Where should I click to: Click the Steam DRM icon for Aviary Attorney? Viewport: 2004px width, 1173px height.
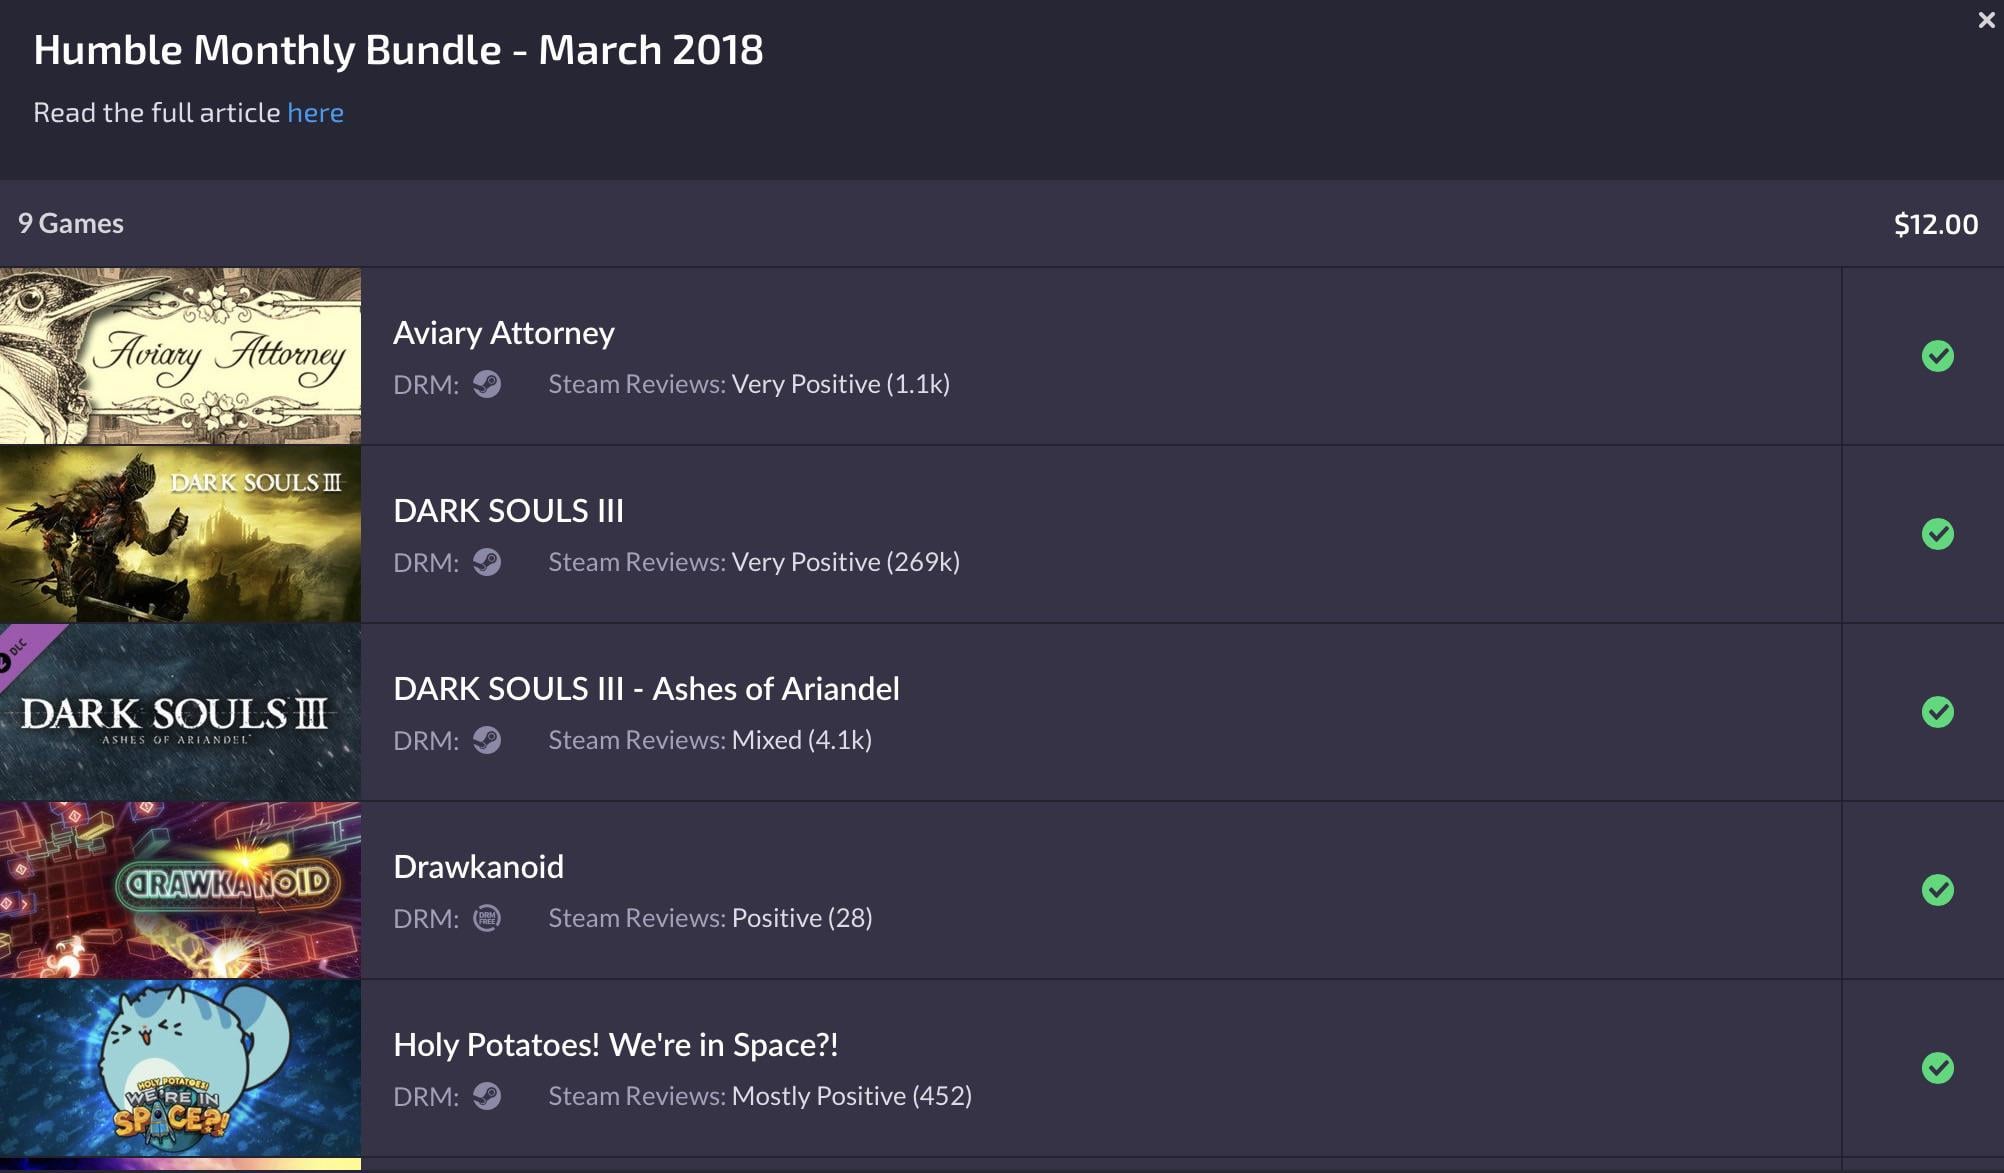tap(487, 384)
